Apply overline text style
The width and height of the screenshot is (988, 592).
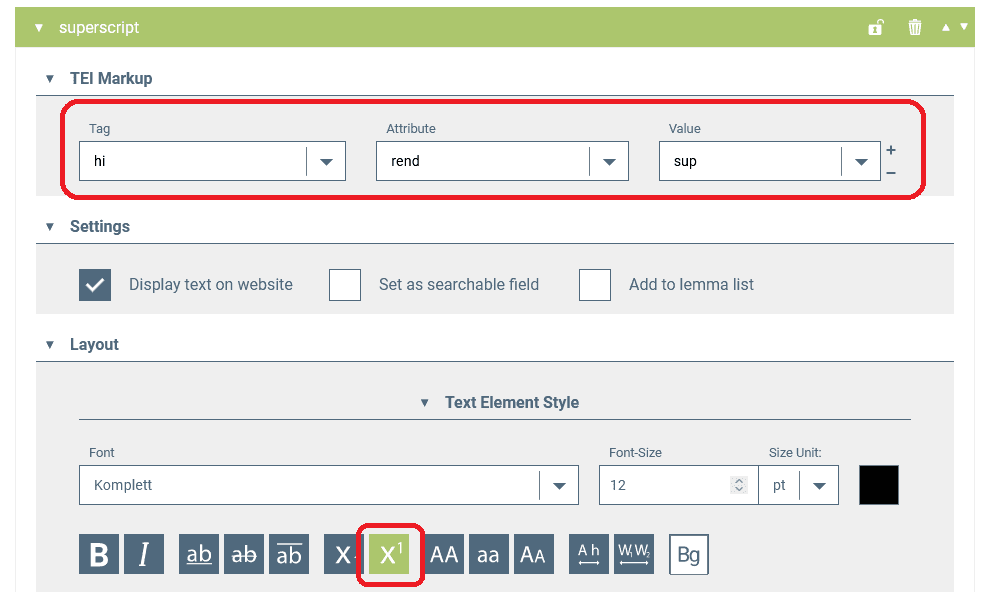pos(289,554)
